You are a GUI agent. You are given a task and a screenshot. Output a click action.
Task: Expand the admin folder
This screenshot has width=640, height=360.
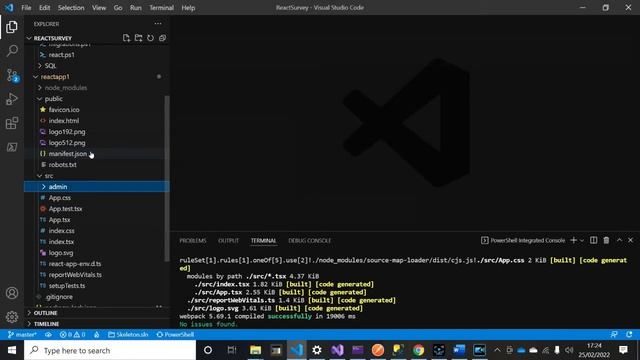pos(96,187)
